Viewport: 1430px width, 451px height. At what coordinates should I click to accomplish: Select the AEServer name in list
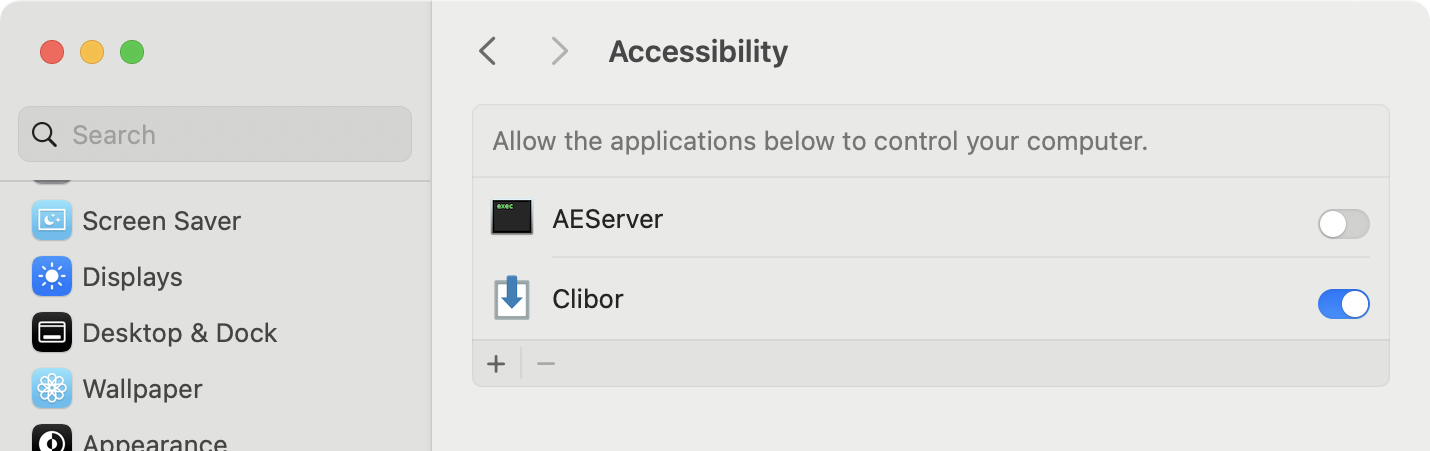607,218
